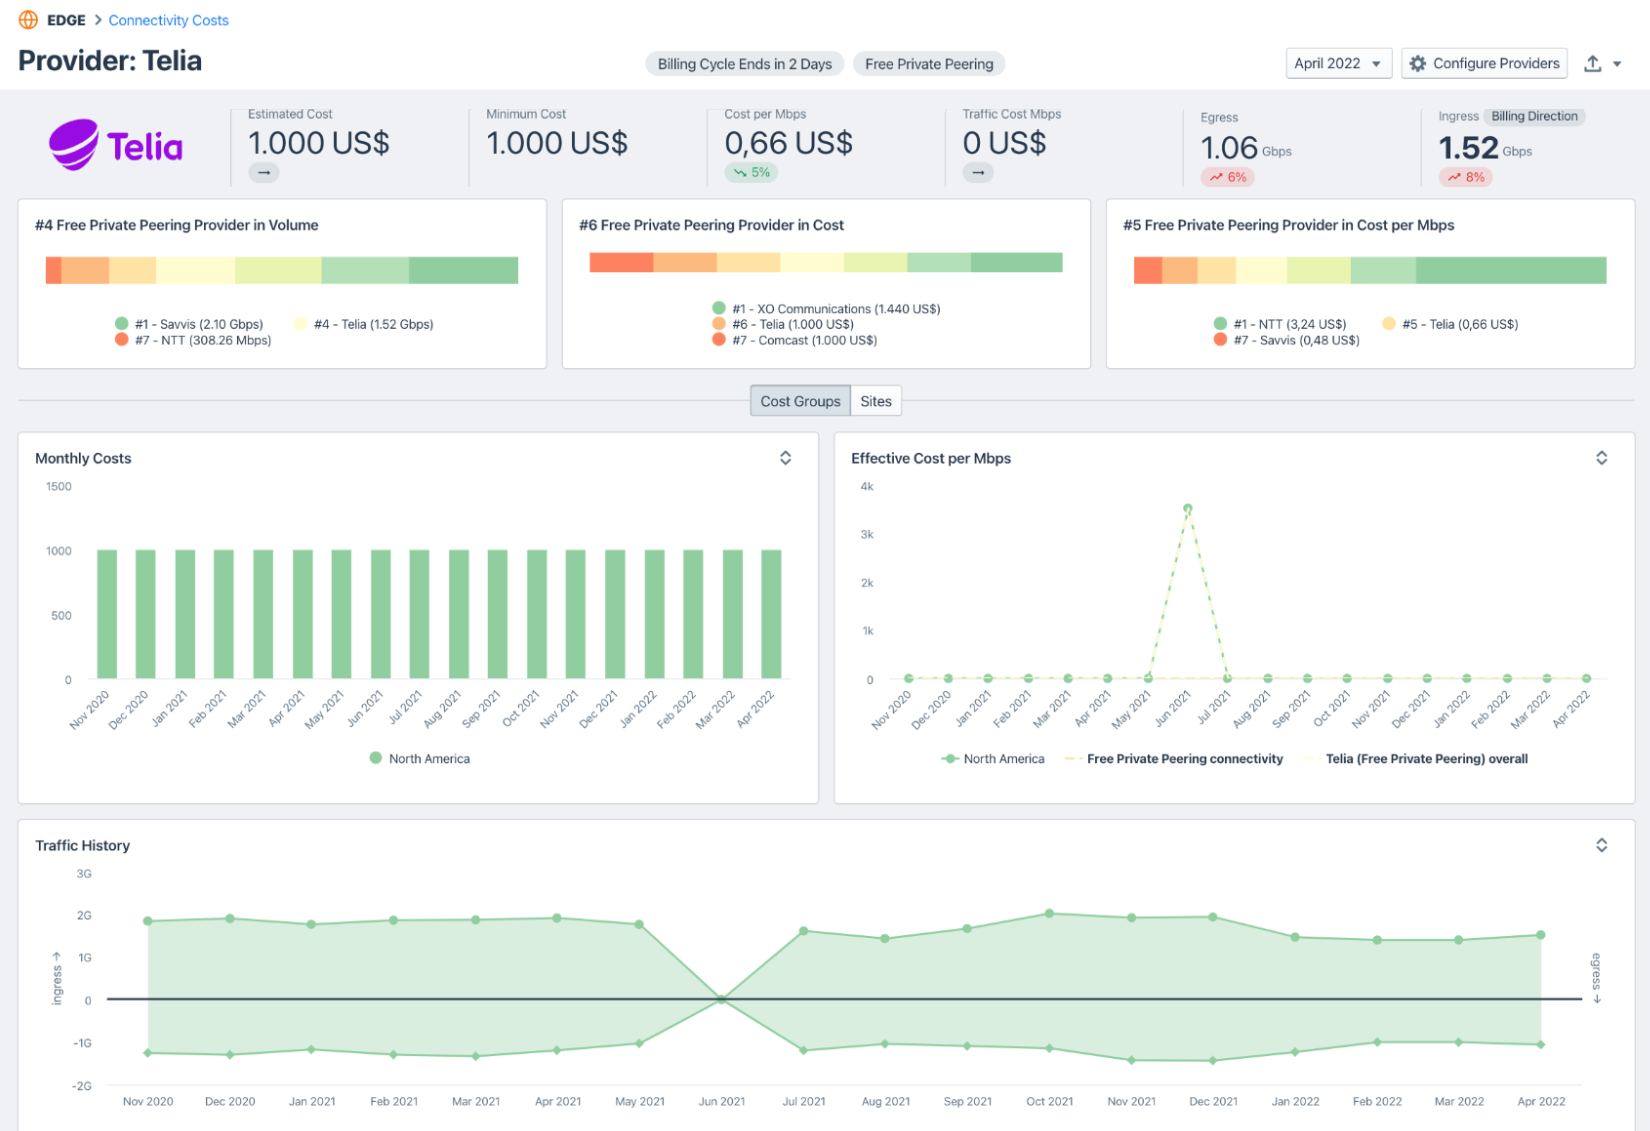The width and height of the screenshot is (1650, 1131).
Task: Click the Oct 2021 ingress point in Traffic History
Action: [x=1049, y=914]
